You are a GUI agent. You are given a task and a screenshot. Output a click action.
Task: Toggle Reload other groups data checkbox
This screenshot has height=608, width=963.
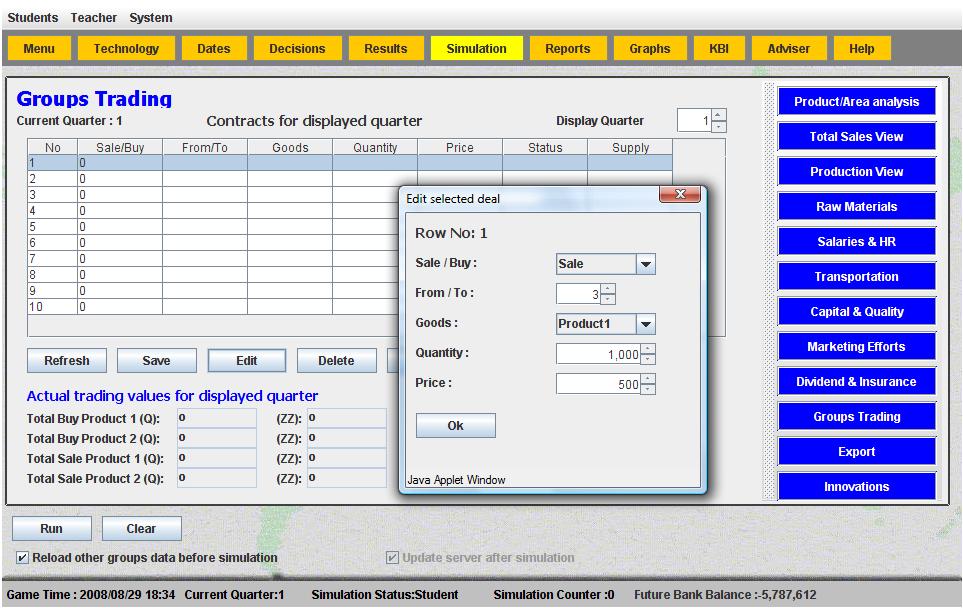tap(22, 557)
